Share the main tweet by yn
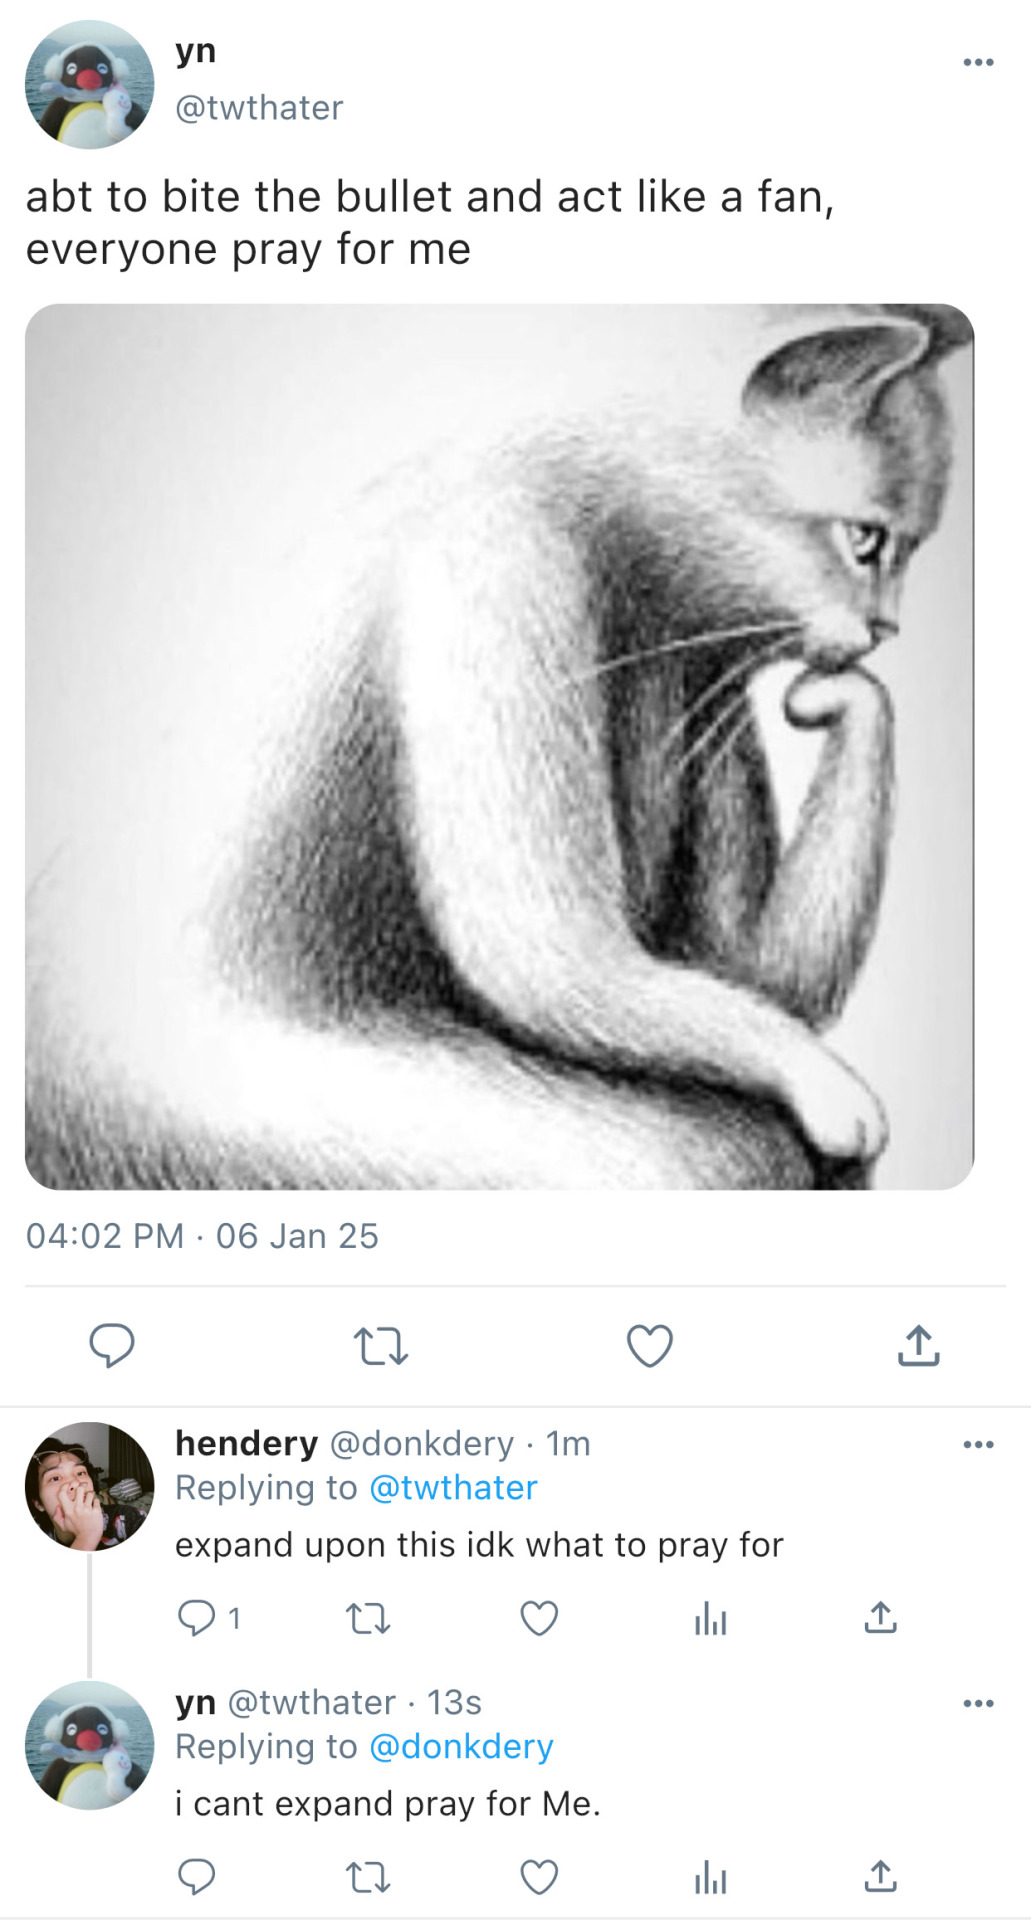This screenshot has height=1920, width=1031. point(918,1346)
